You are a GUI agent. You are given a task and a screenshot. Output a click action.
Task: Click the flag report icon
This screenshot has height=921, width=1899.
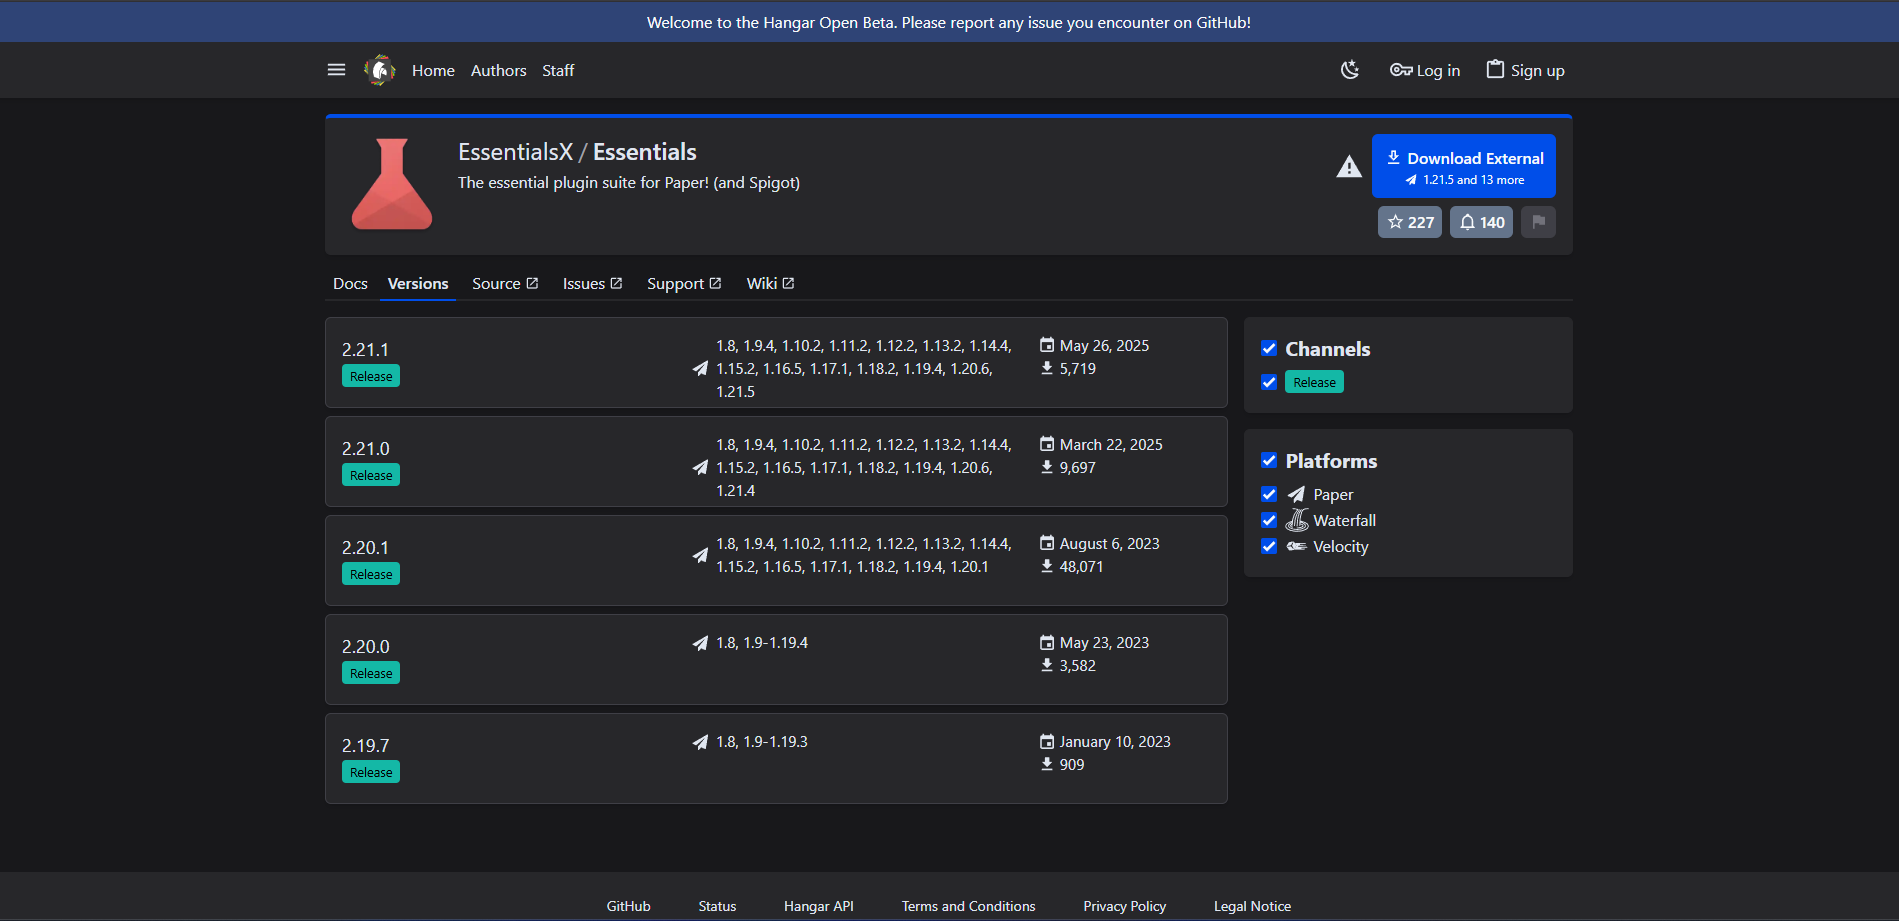click(1538, 222)
